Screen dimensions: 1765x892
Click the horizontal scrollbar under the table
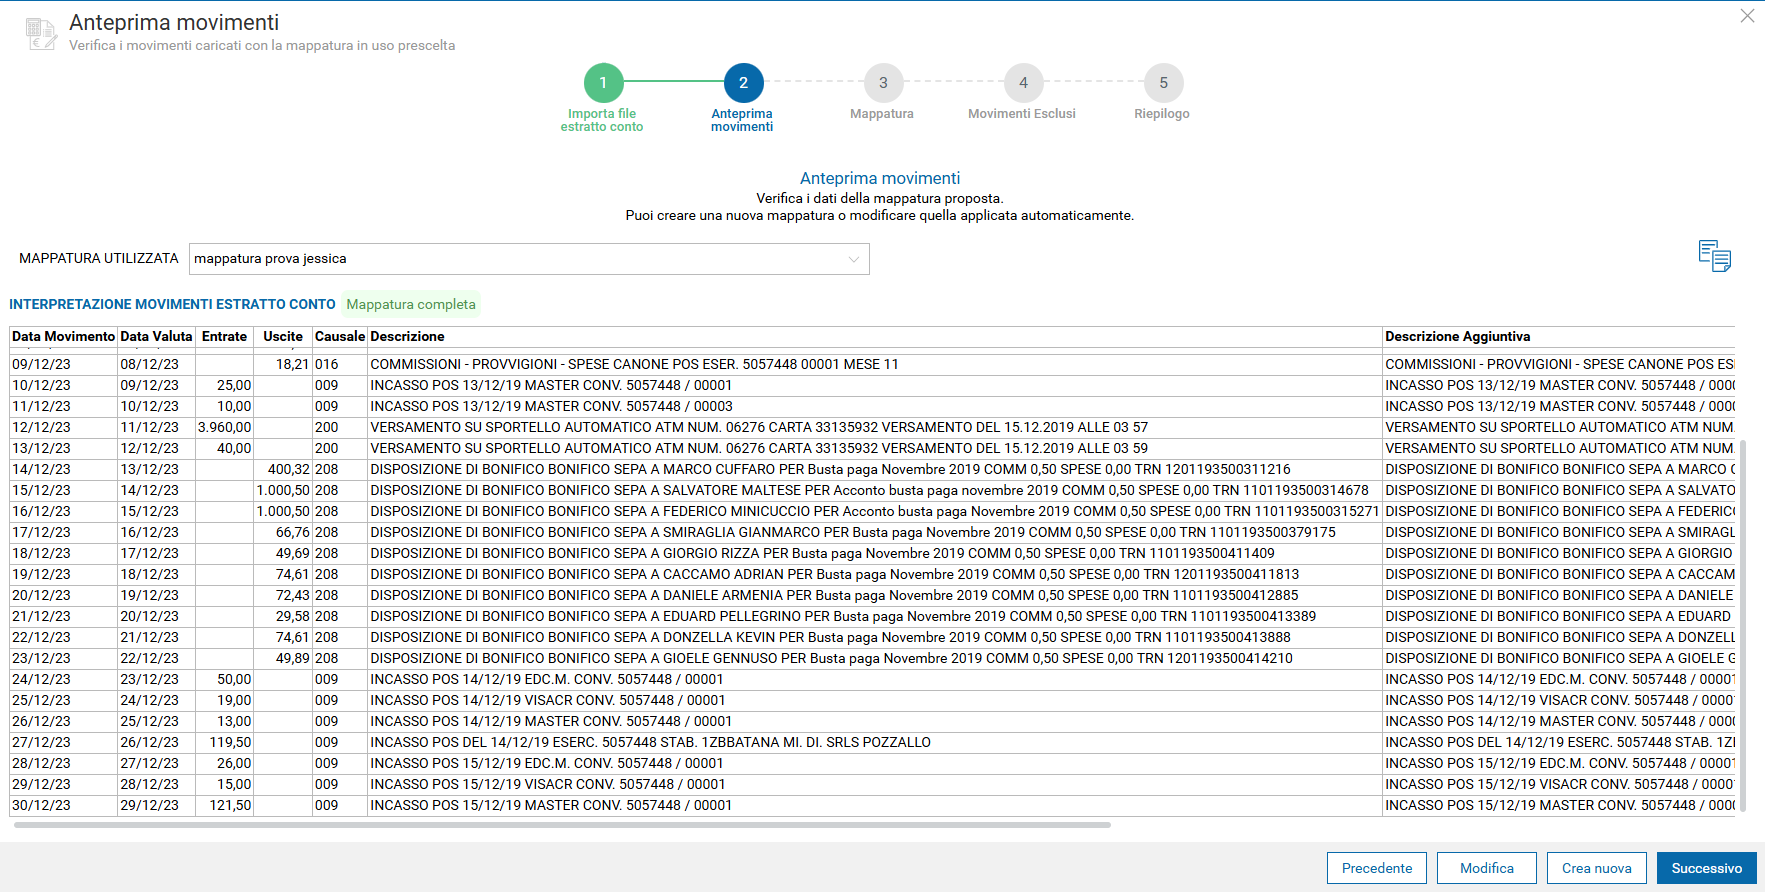pos(562,825)
